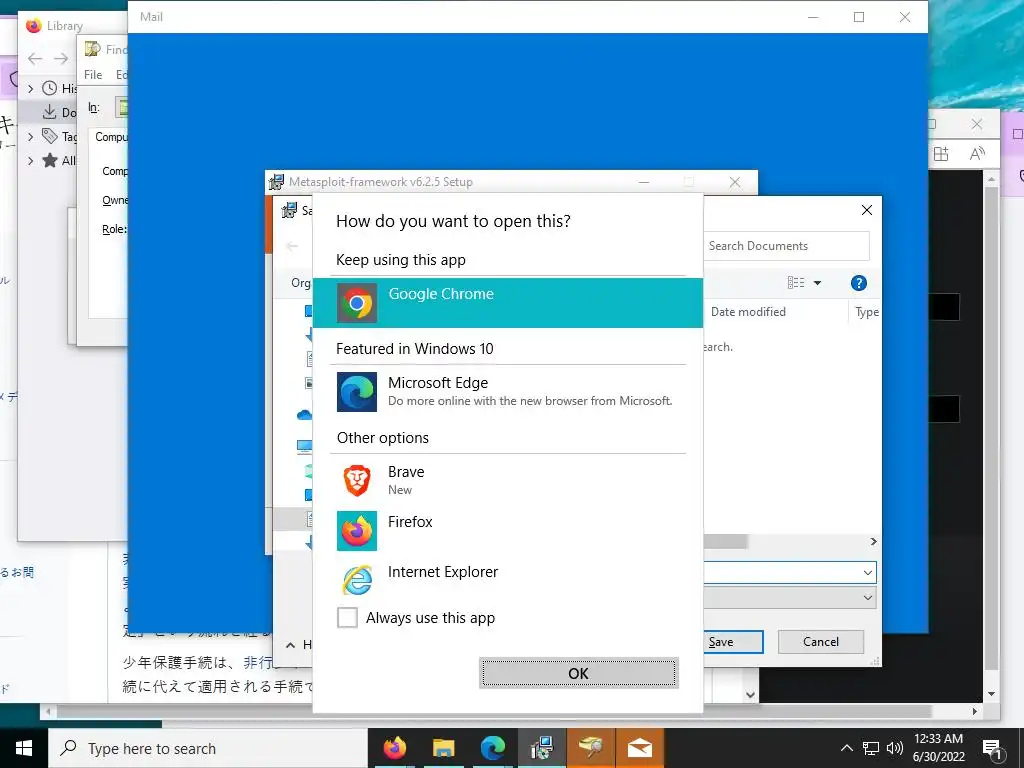Open the volume tray icon

point(895,748)
